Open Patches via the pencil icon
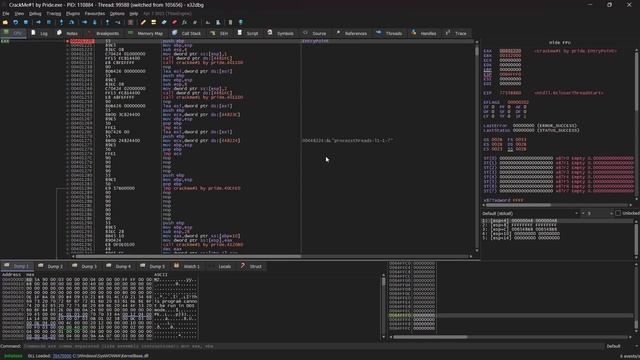Viewport: 640px width, 360px height. click(143, 22)
